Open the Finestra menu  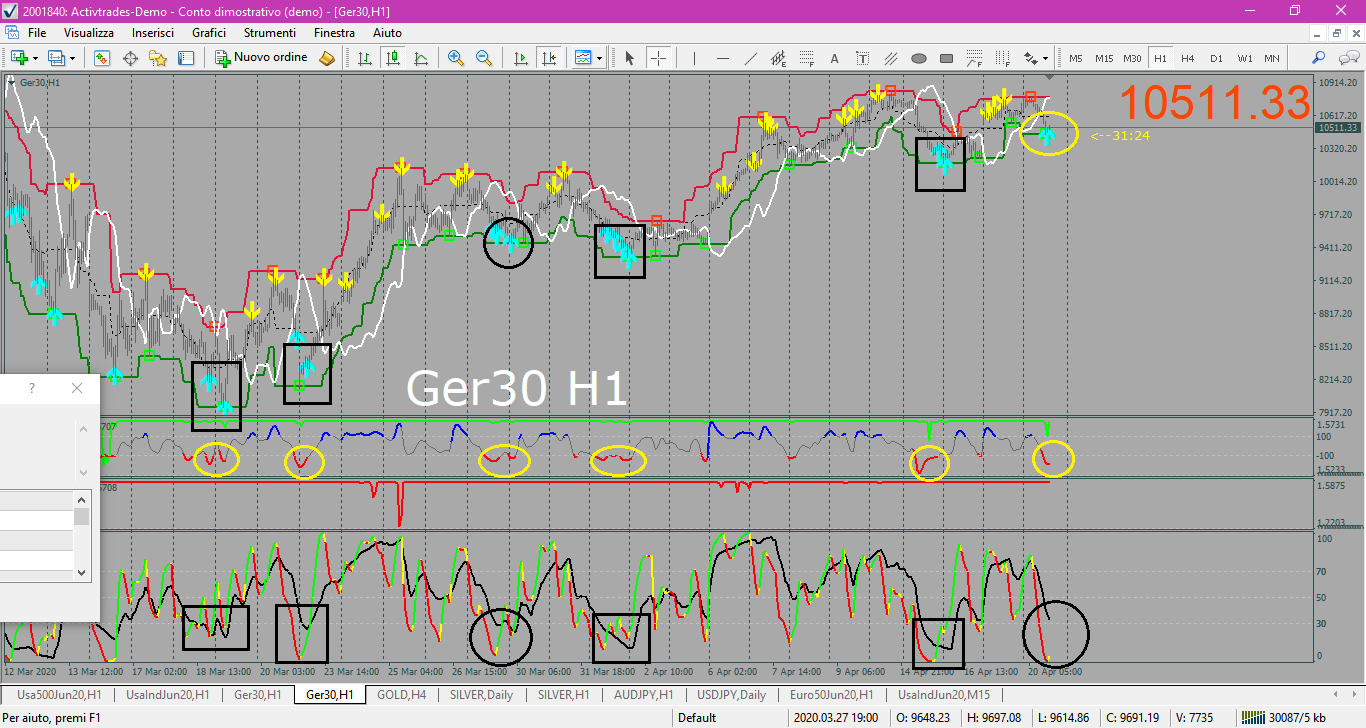tap(334, 33)
